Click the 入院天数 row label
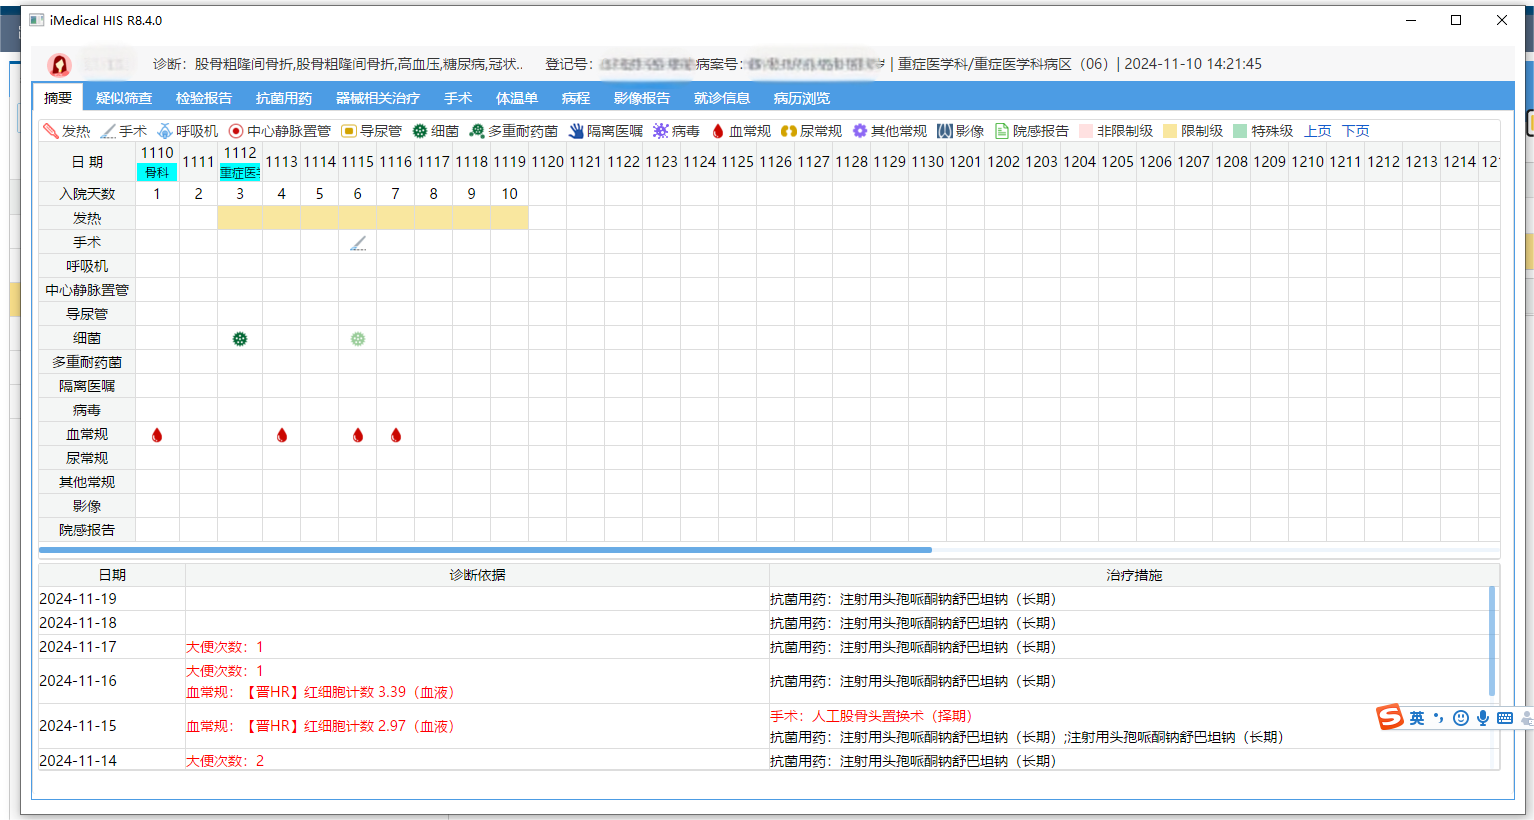This screenshot has height=820, width=1534. click(x=87, y=194)
